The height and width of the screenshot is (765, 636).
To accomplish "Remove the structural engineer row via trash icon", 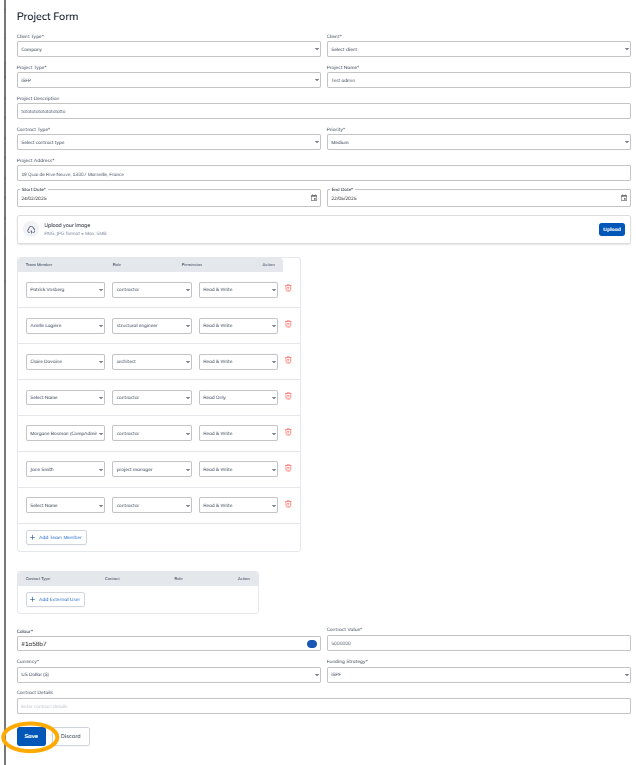I will (x=288, y=325).
